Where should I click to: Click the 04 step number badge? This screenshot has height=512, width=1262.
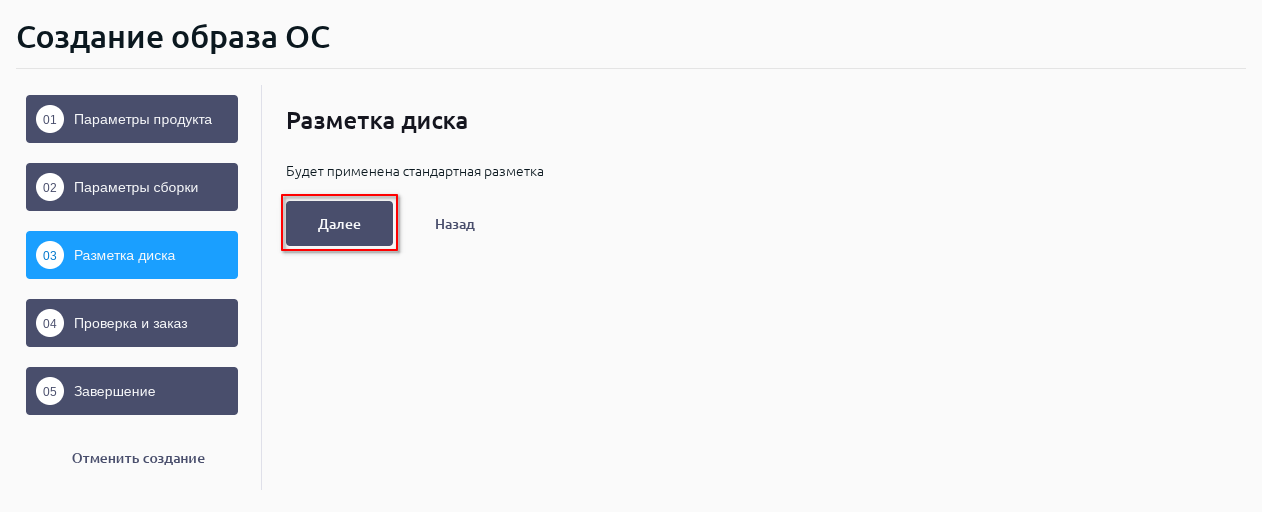[x=49, y=323]
